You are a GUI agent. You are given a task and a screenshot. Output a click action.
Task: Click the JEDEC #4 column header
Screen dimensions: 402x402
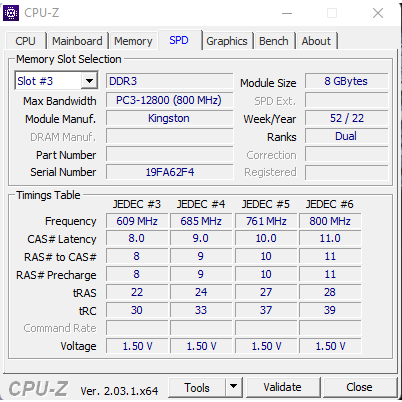point(201,204)
